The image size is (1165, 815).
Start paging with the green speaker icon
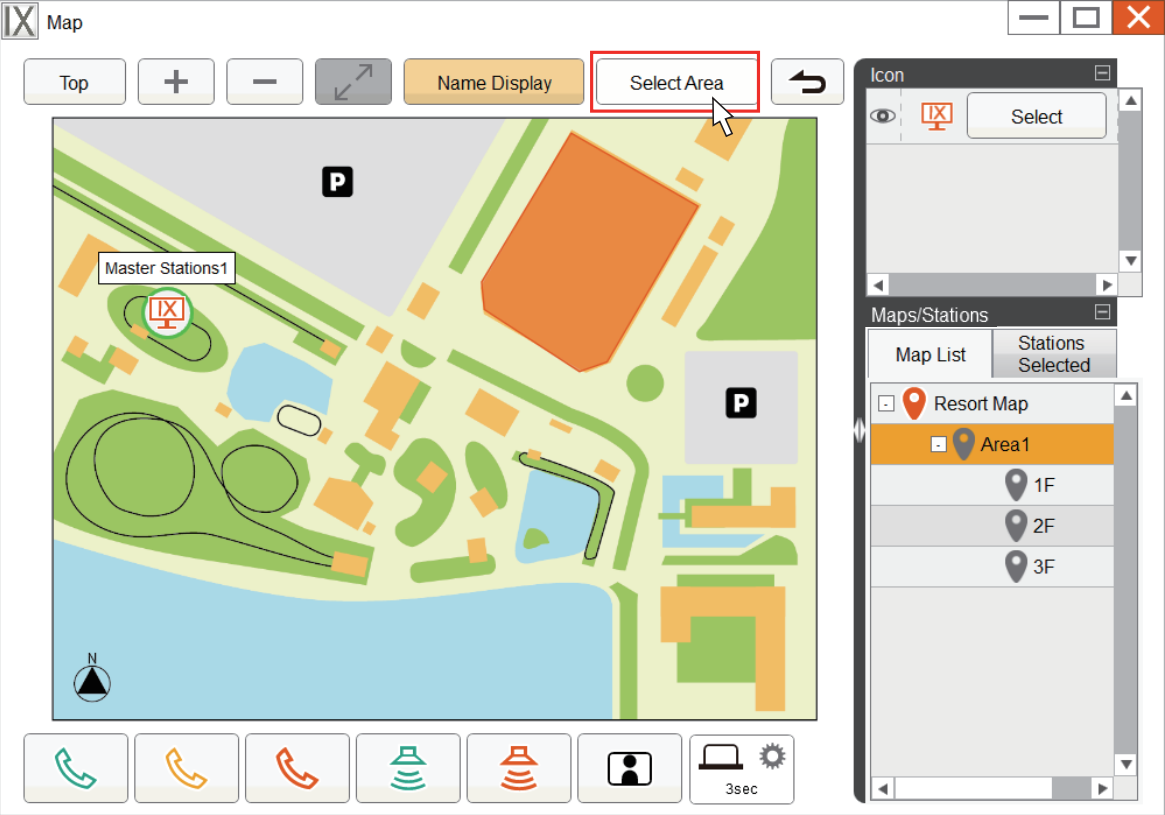click(408, 768)
